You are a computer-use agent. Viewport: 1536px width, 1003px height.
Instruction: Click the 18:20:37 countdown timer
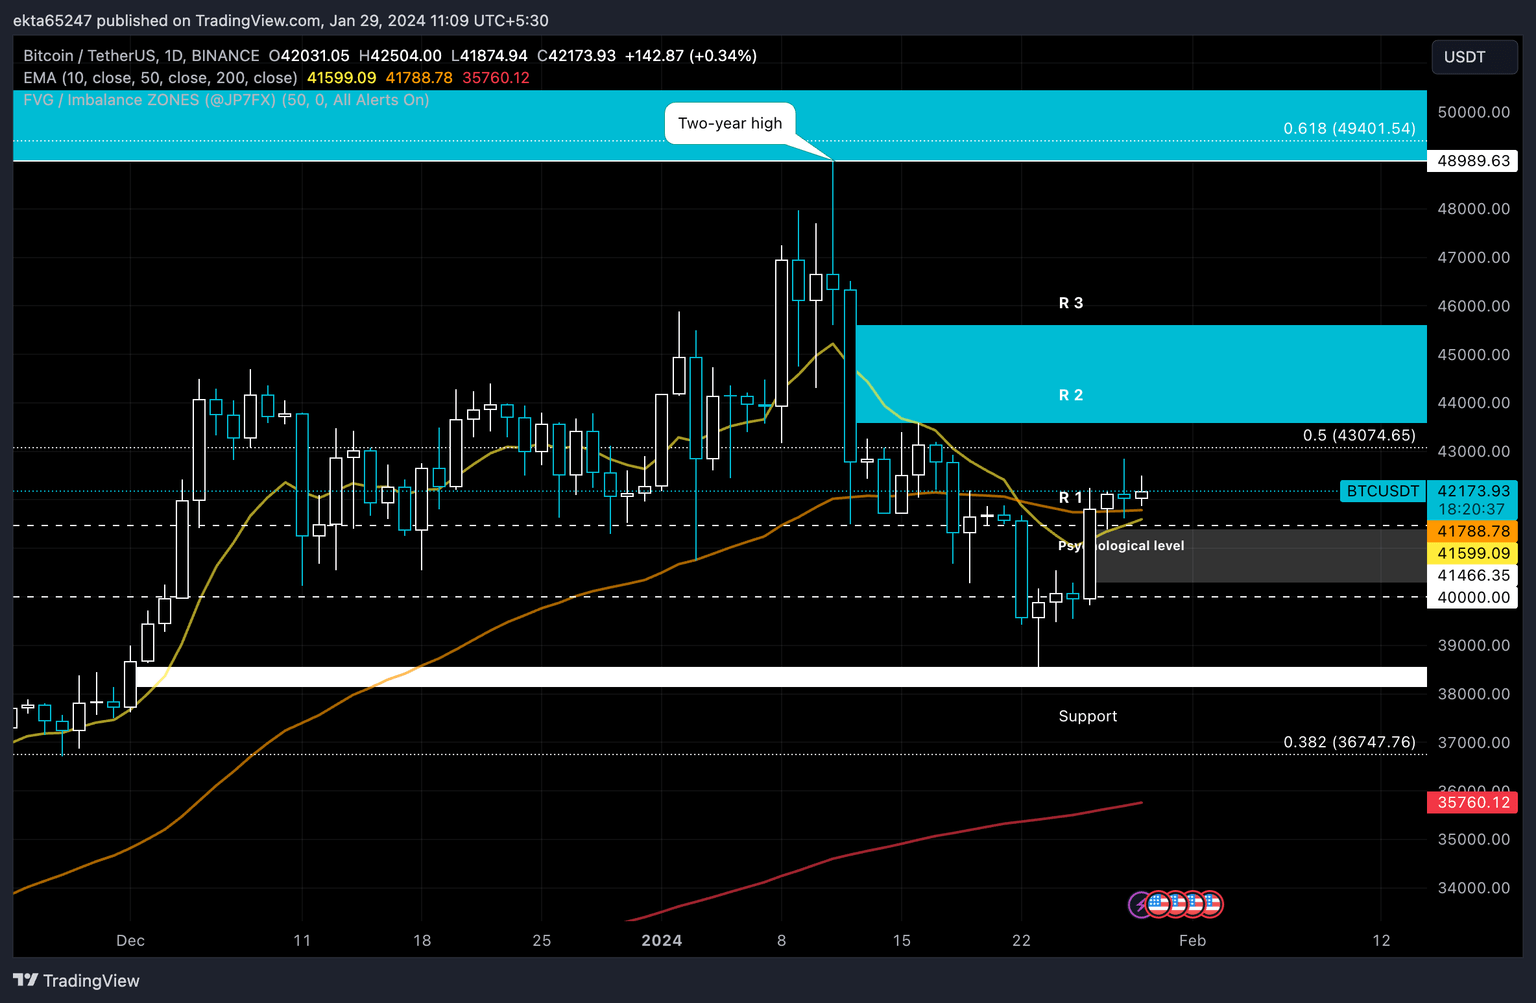[1469, 509]
